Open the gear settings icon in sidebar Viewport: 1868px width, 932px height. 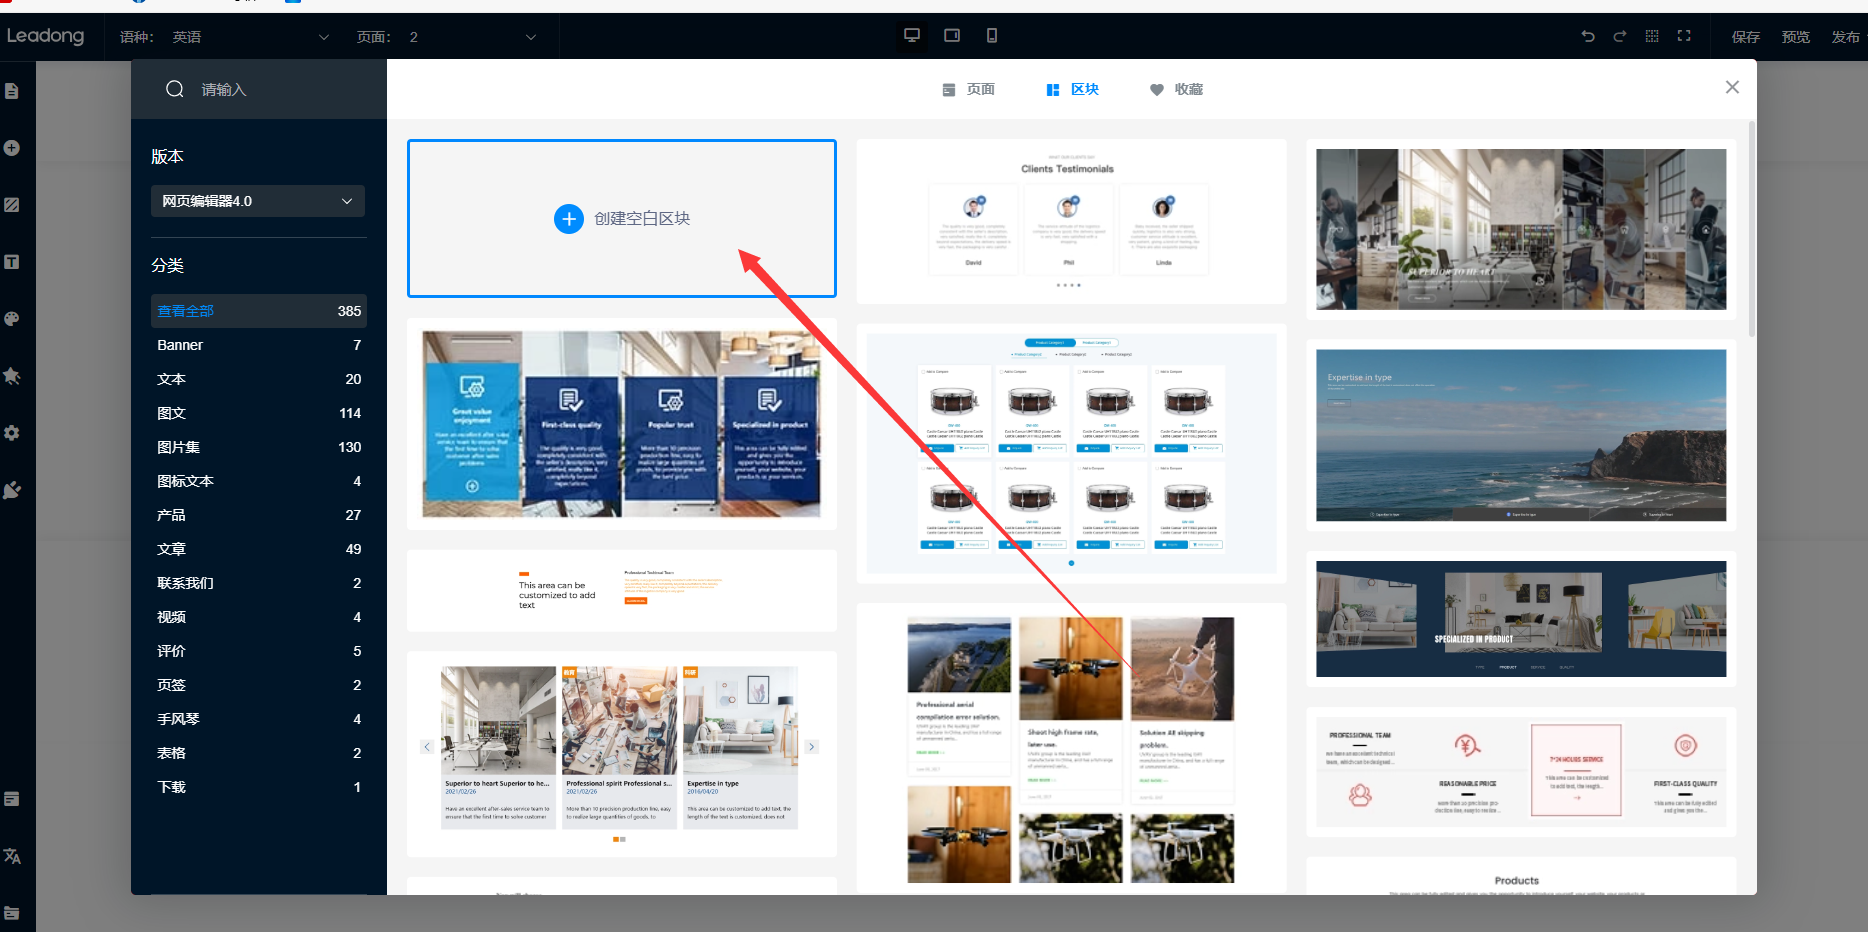pos(12,433)
